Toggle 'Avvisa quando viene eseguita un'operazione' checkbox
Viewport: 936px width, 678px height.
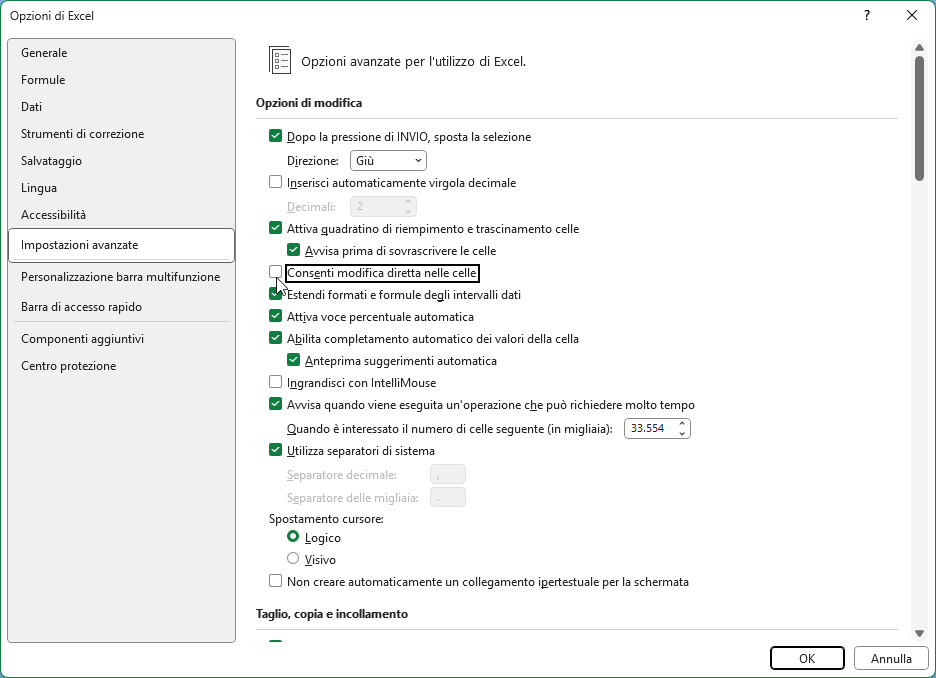pyautogui.click(x=275, y=404)
